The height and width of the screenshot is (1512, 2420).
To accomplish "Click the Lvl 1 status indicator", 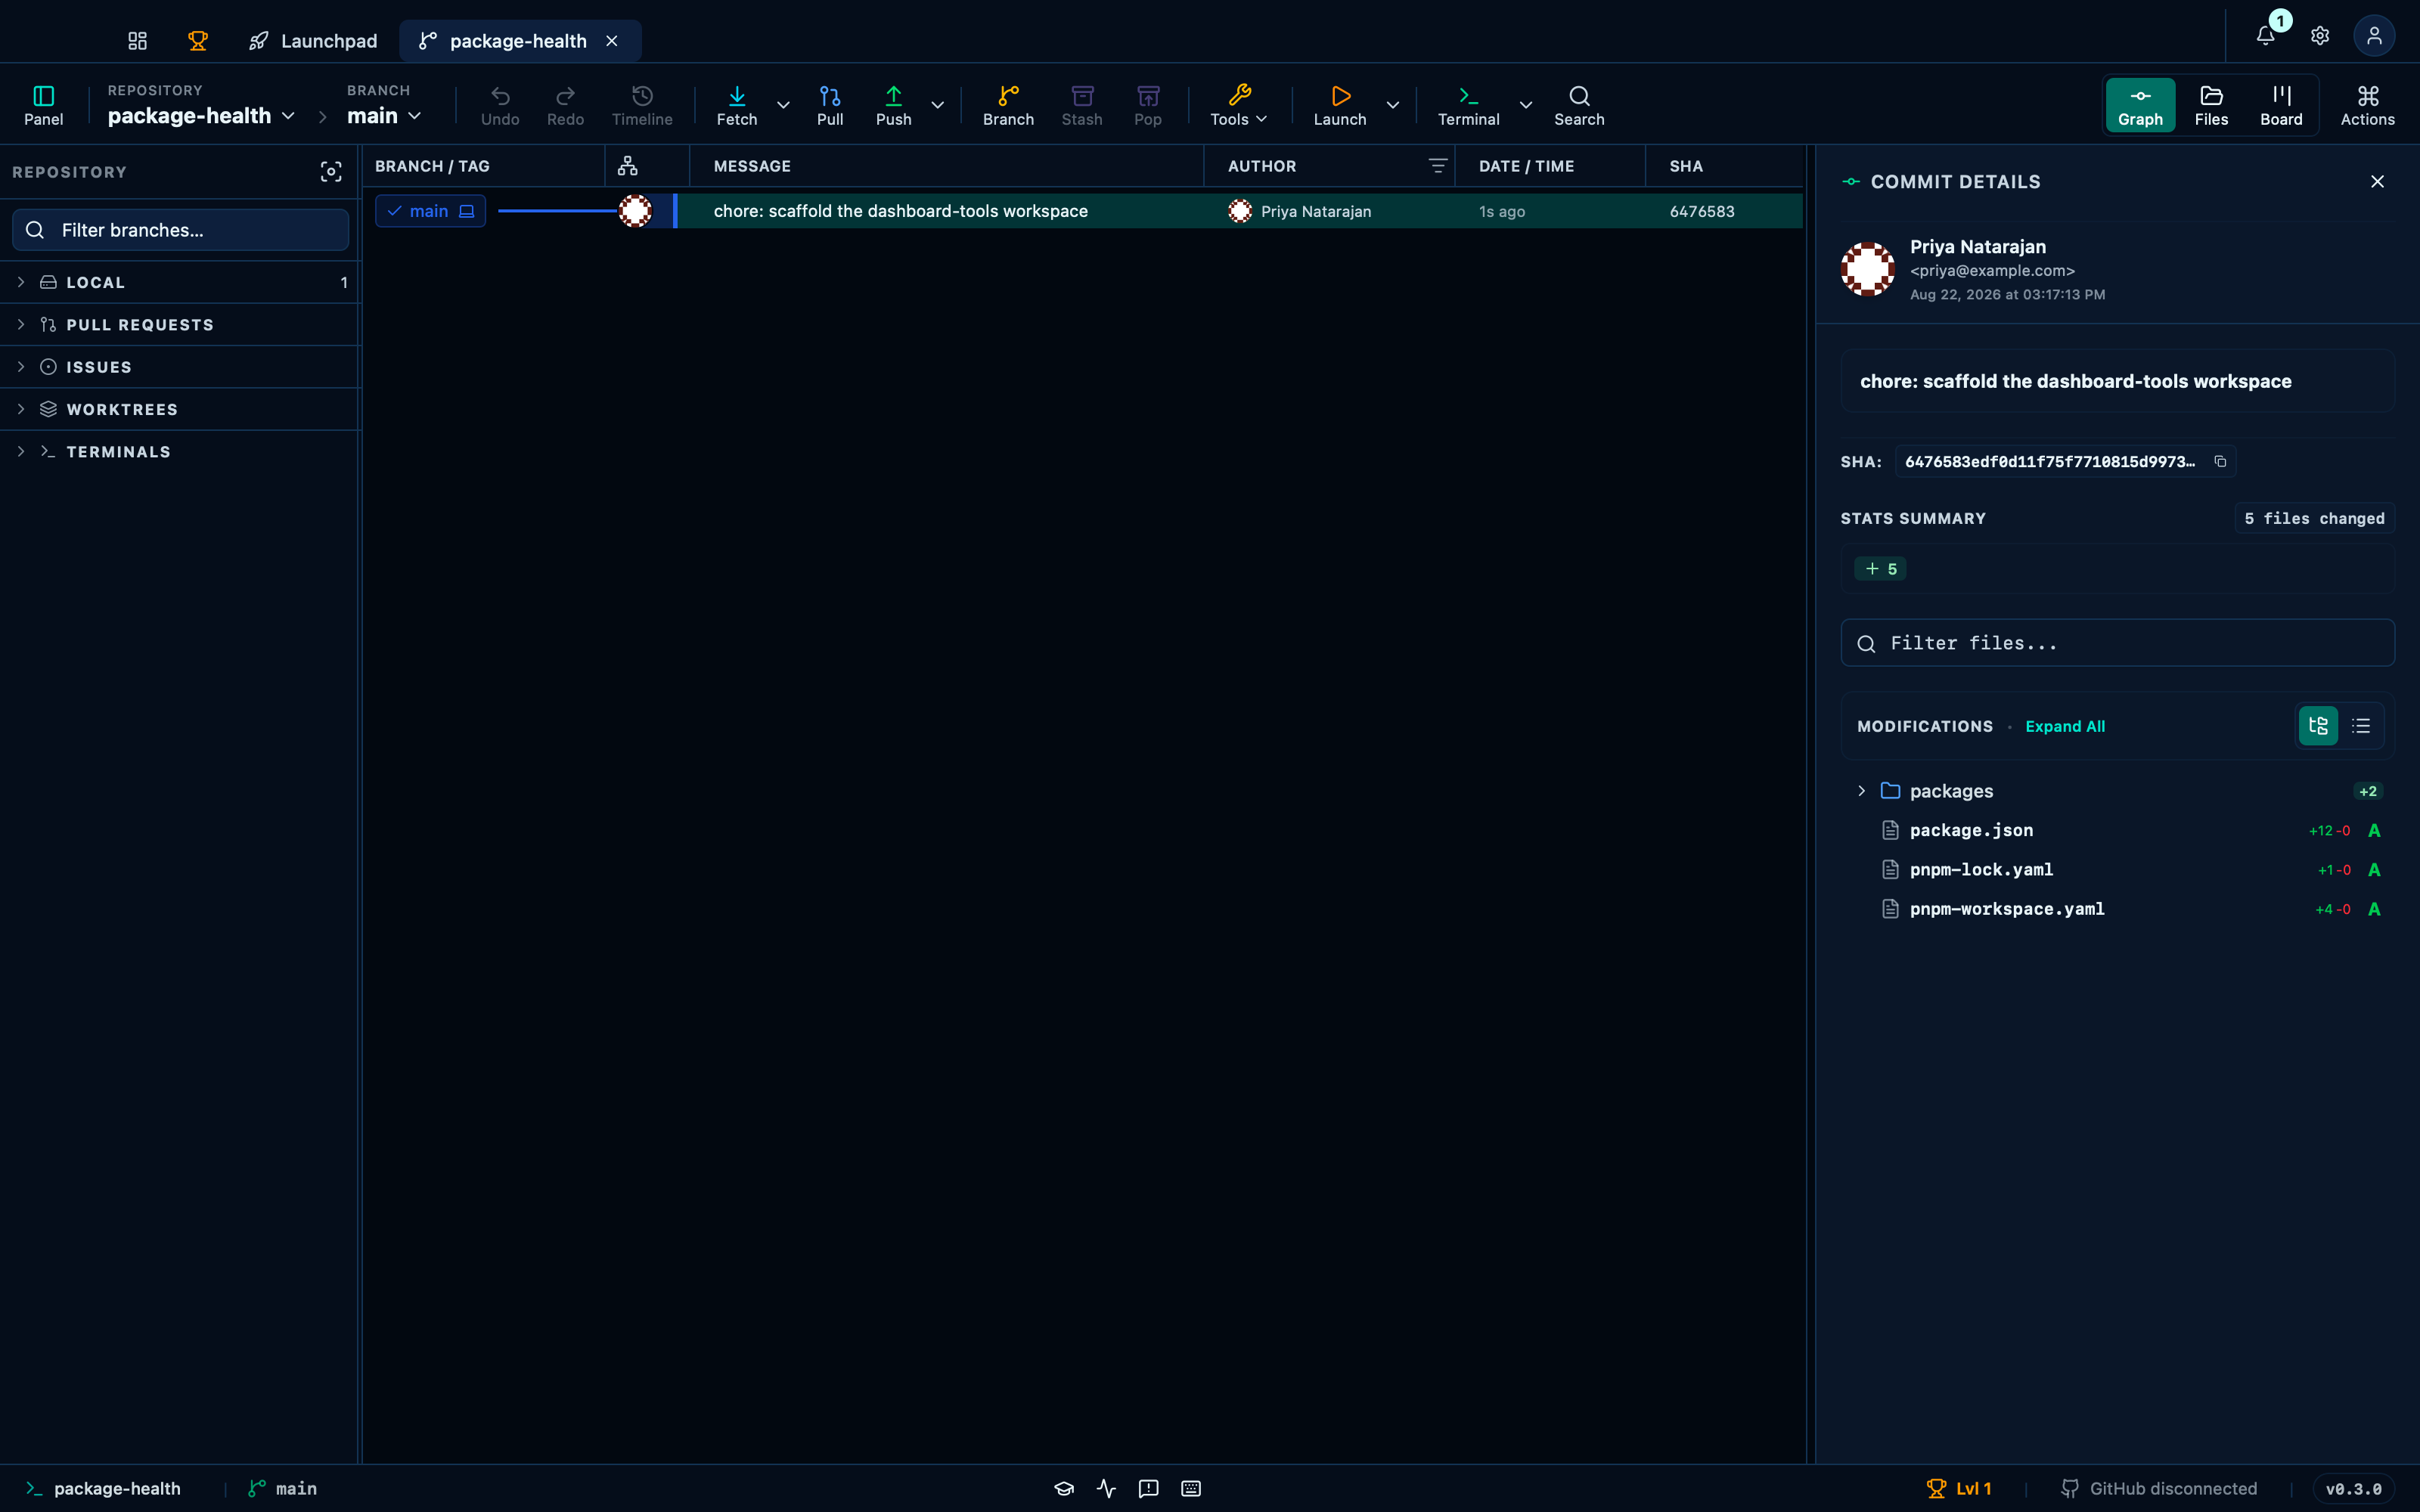I will tap(1959, 1488).
